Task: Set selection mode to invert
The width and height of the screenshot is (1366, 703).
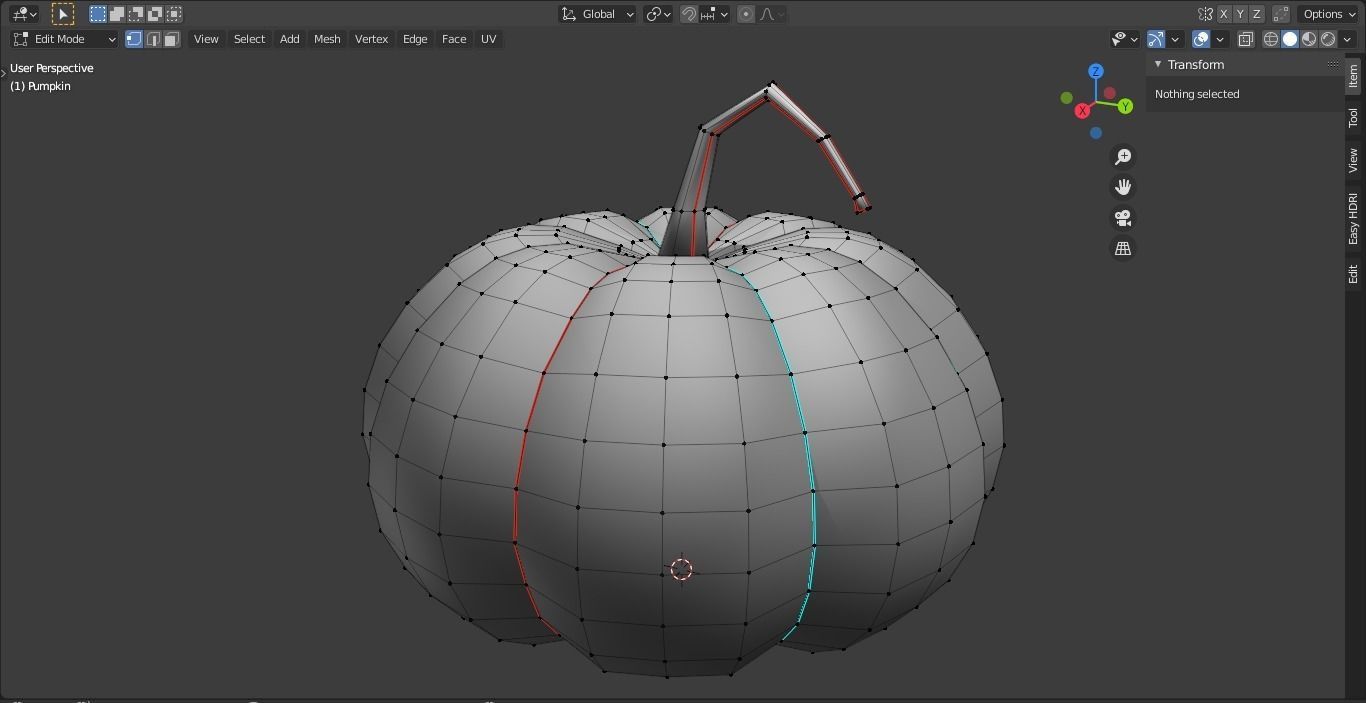Action: coord(155,14)
